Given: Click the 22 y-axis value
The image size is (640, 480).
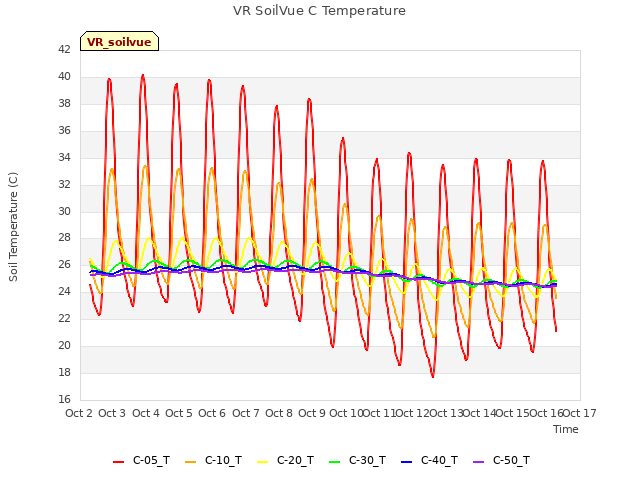Looking at the screenshot, I should pyautogui.click(x=64, y=318).
